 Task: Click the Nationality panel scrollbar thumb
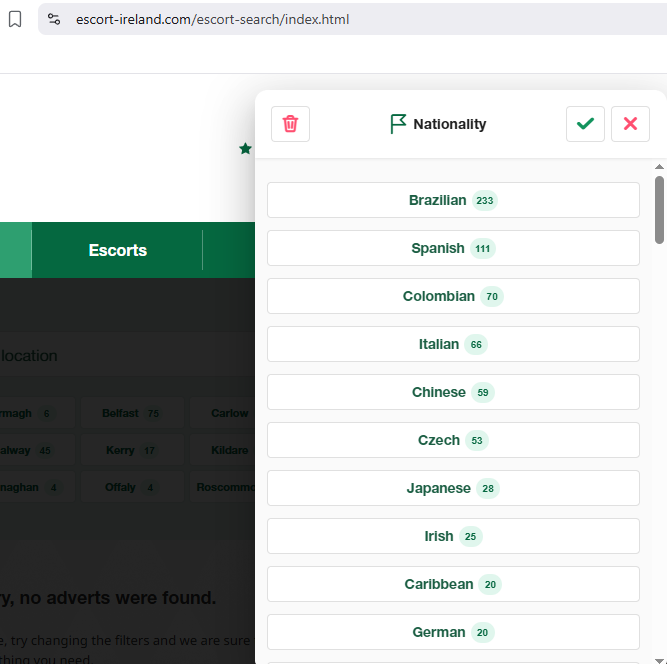tap(659, 210)
